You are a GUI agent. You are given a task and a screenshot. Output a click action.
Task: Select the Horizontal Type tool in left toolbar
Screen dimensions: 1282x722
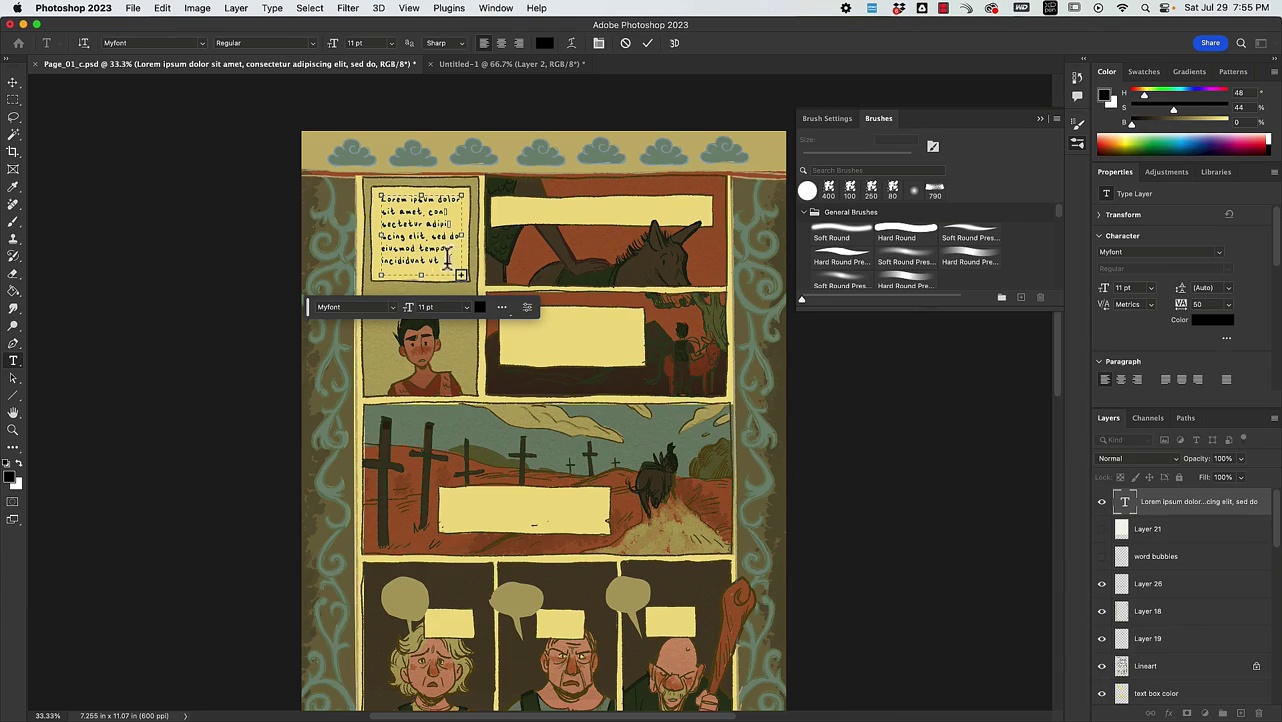point(13,361)
